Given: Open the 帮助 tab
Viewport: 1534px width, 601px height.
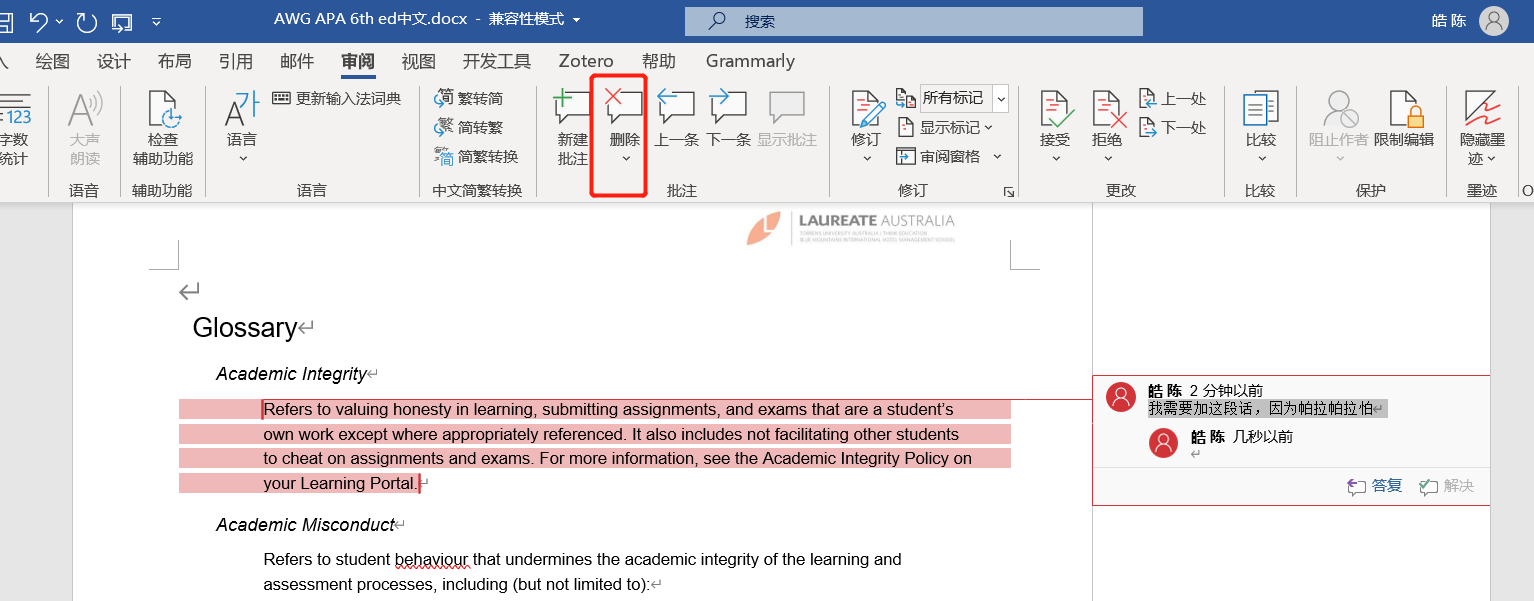Looking at the screenshot, I should pos(659,61).
